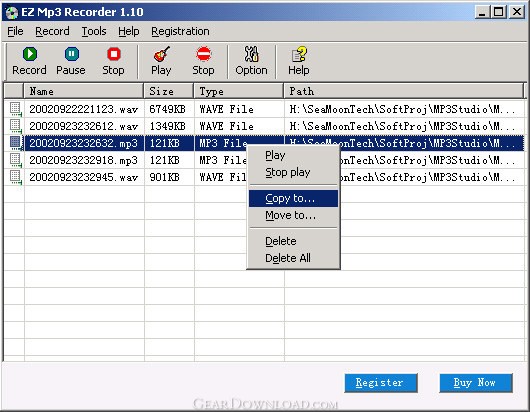This screenshot has width=530, height=412.
Task: Pause recording with the teal Pause icon
Action: 72,54
